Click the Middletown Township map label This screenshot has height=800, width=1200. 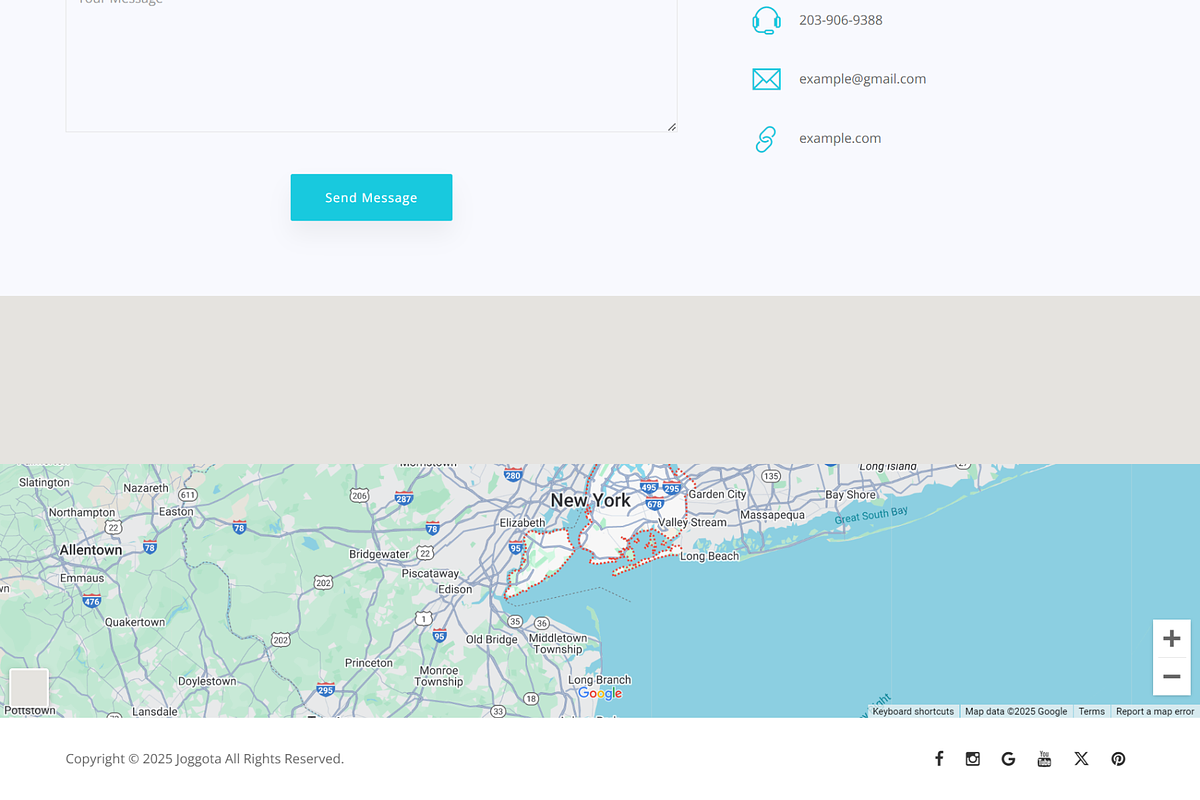coord(558,643)
